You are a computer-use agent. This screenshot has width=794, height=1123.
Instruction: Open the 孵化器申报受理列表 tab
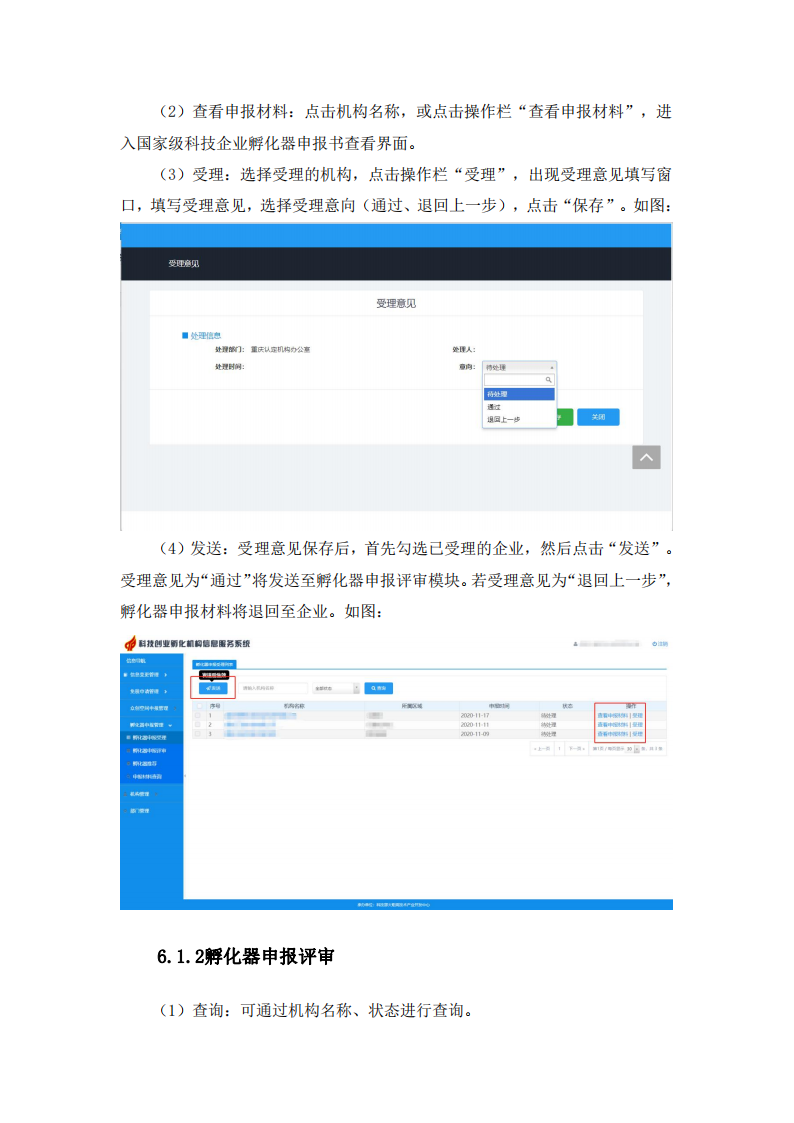pos(214,665)
